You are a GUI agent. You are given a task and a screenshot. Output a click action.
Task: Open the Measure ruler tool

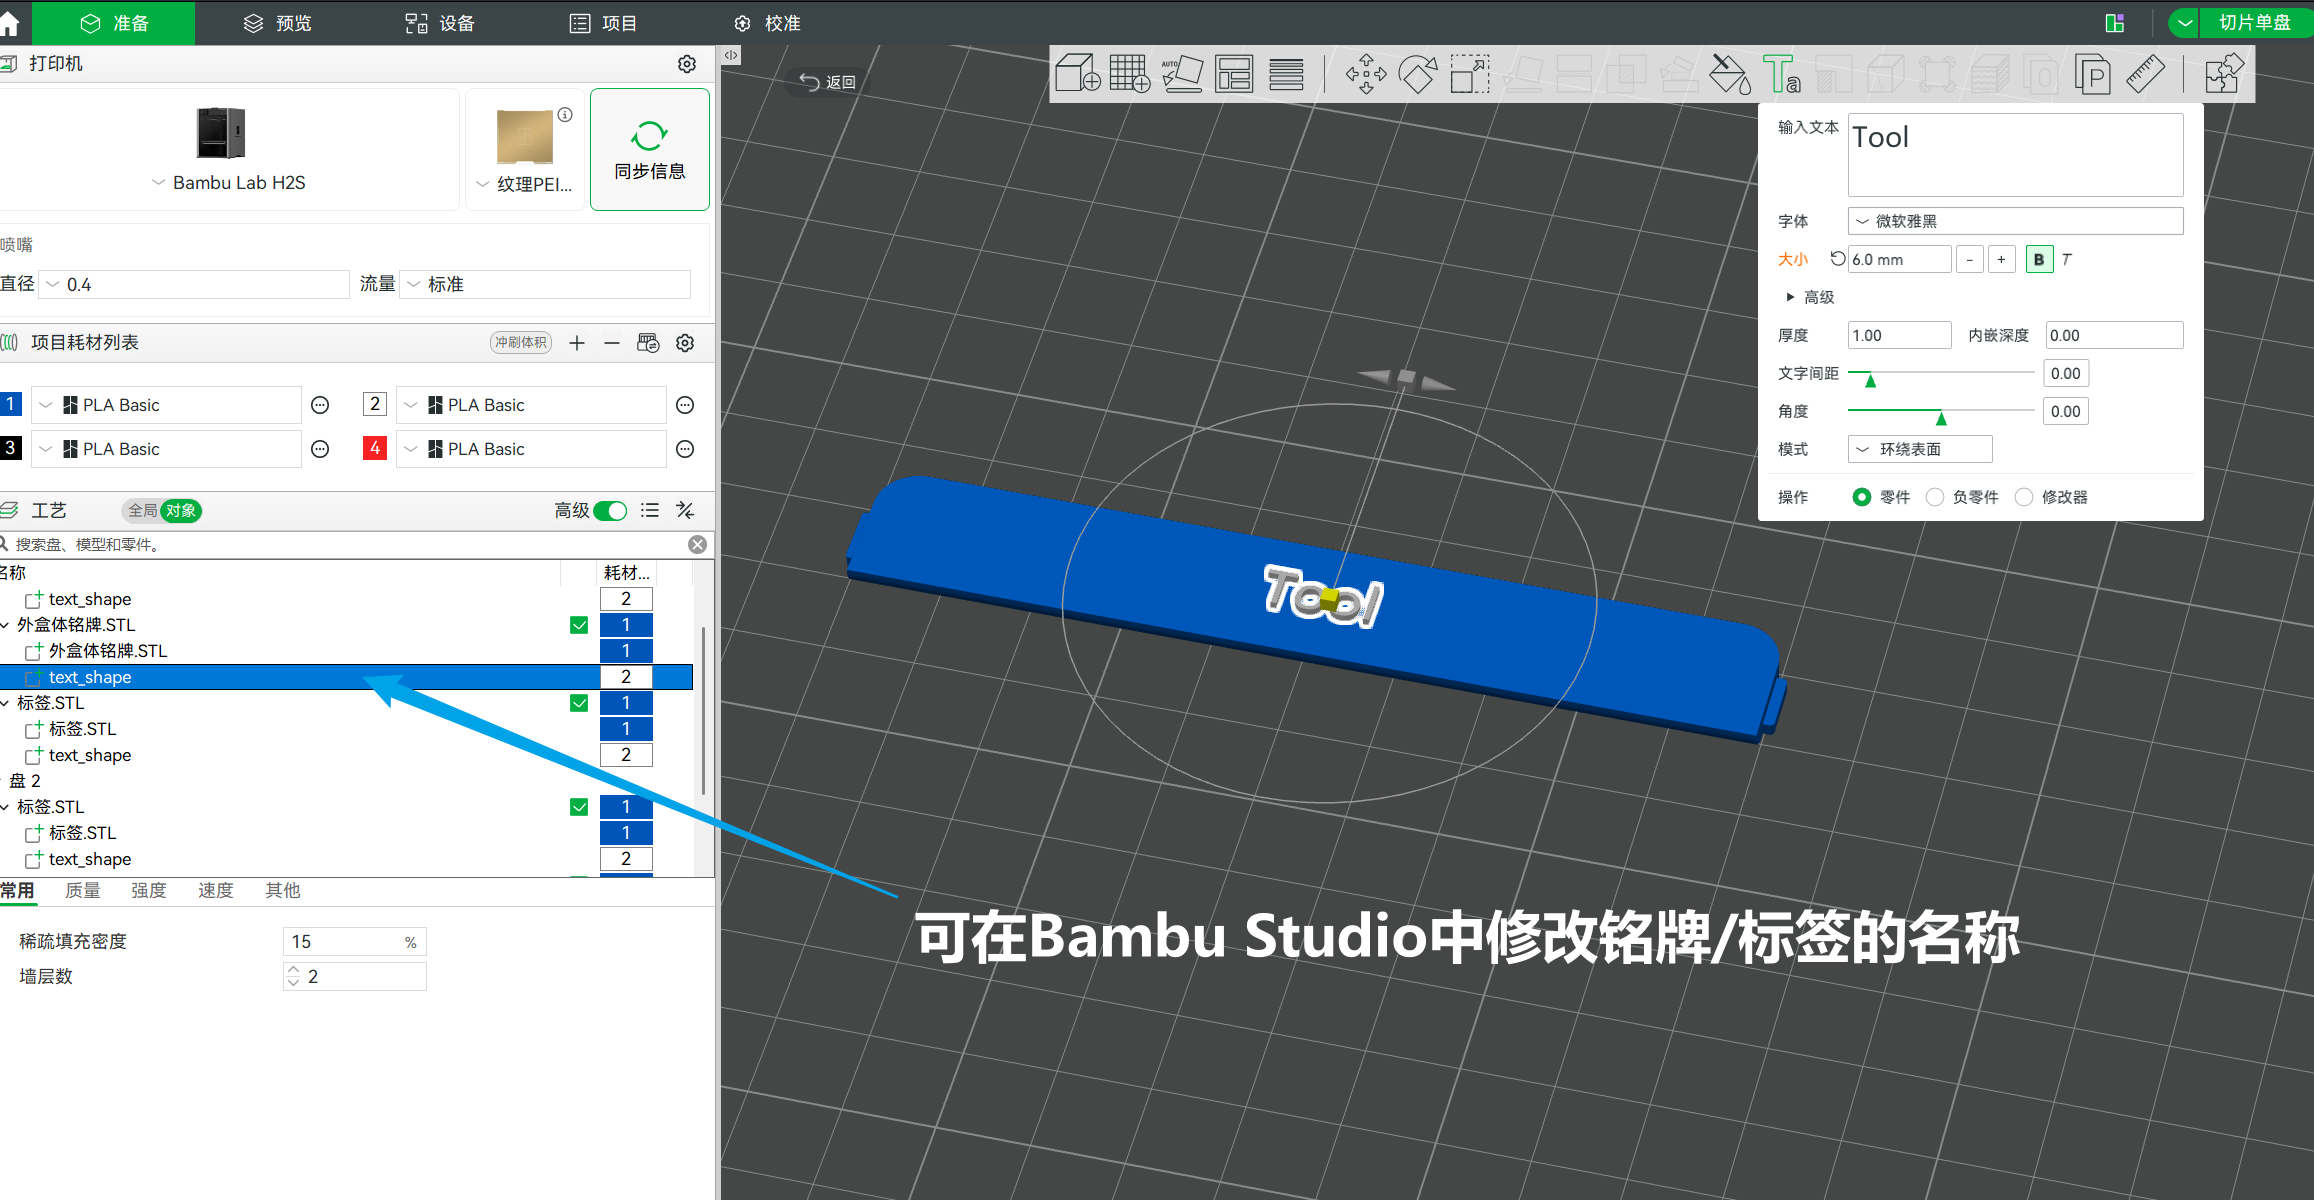tap(2146, 74)
